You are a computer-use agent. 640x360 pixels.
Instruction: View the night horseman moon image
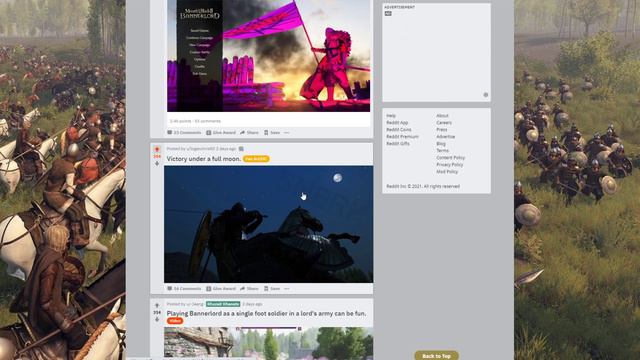(269, 224)
